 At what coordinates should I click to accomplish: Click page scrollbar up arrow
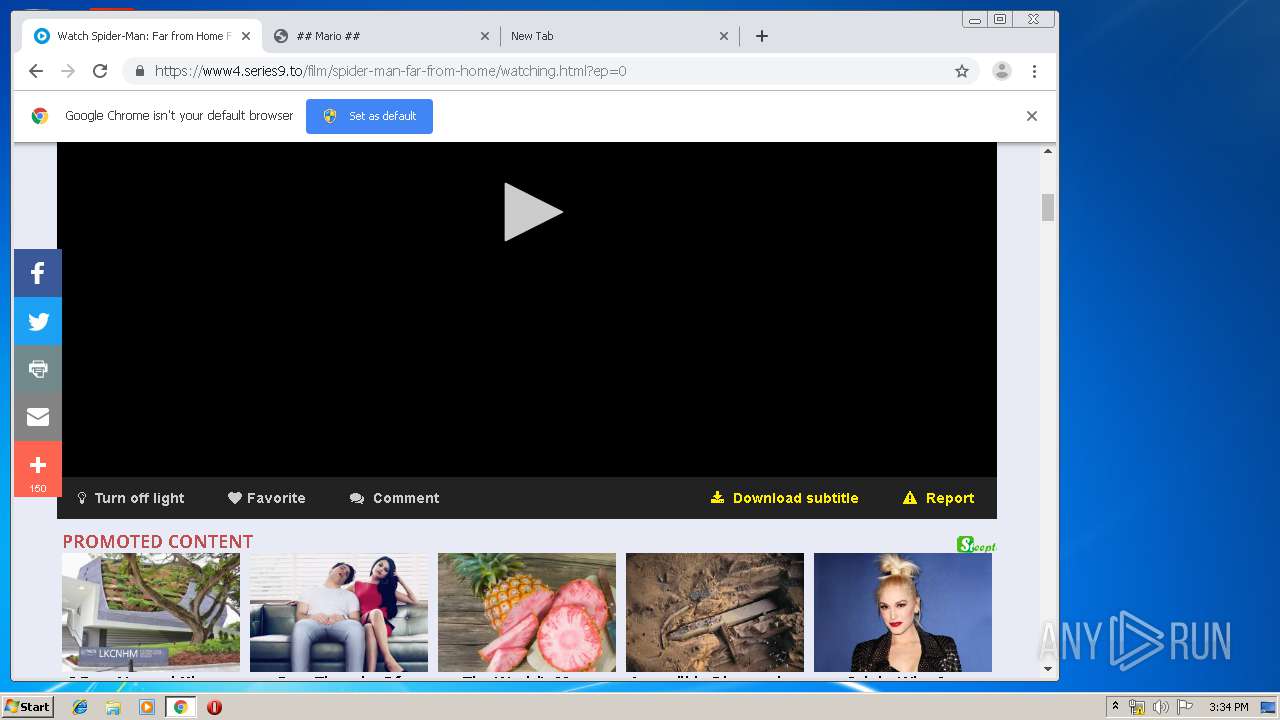1048,151
